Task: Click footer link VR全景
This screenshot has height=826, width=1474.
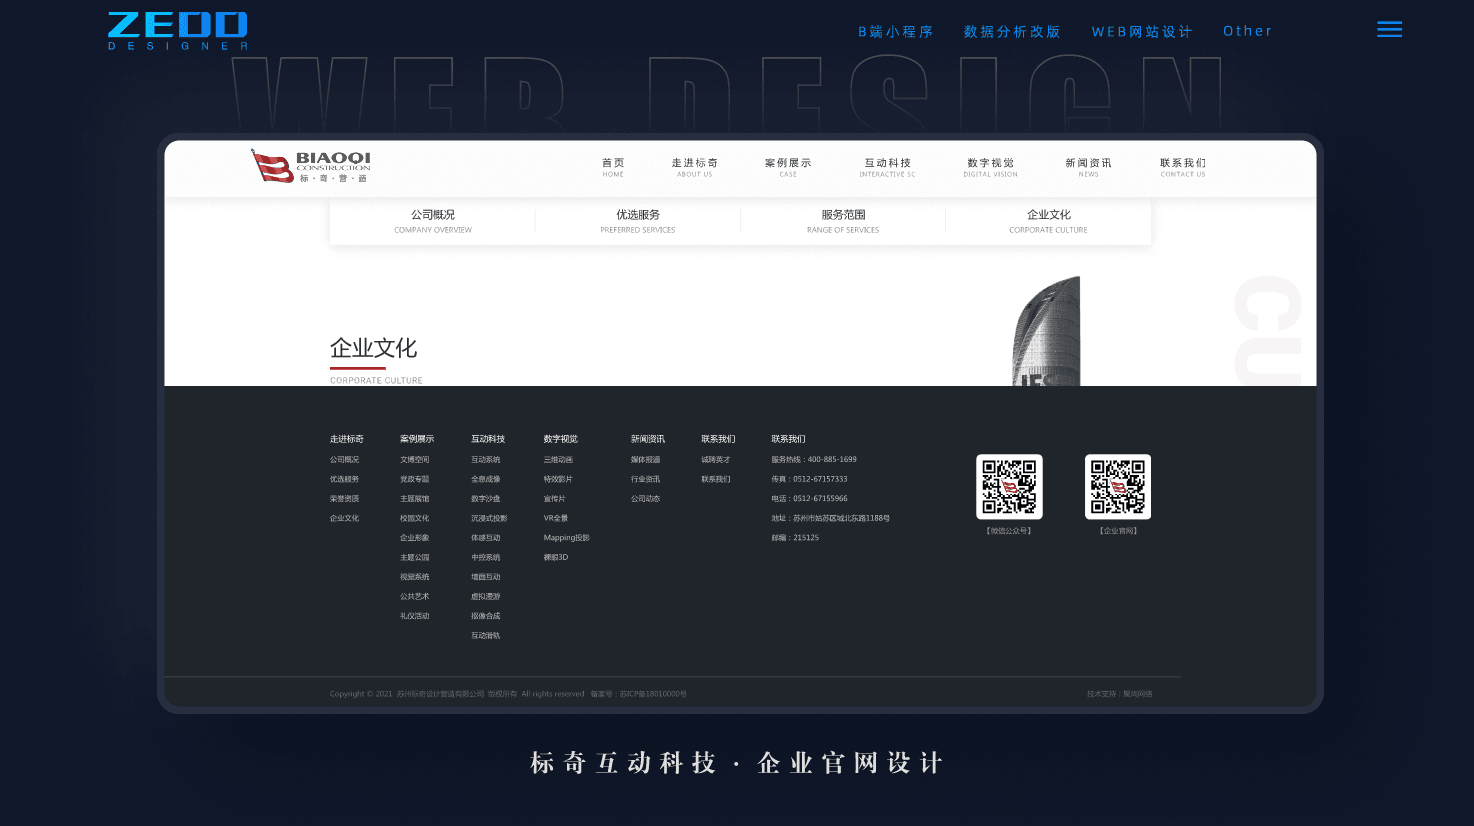Action: click(555, 518)
